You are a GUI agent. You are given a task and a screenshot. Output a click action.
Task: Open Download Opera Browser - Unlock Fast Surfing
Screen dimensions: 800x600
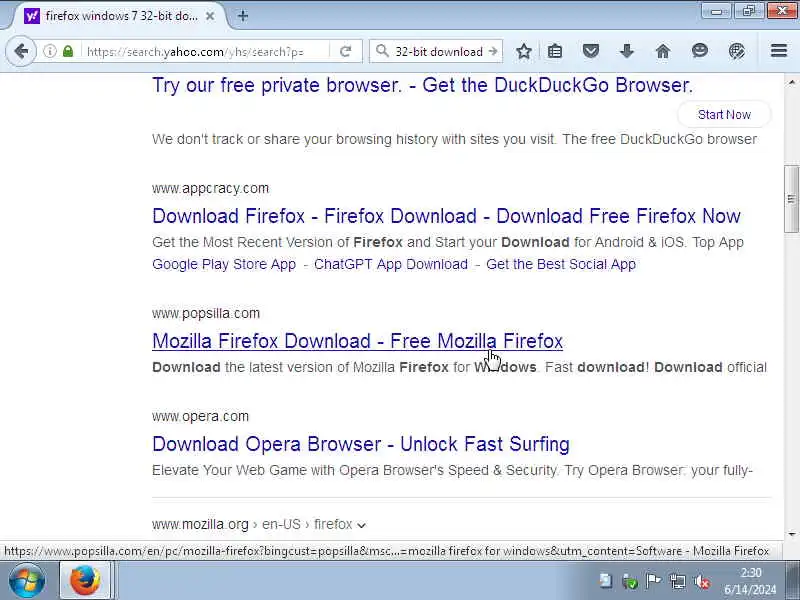(361, 444)
